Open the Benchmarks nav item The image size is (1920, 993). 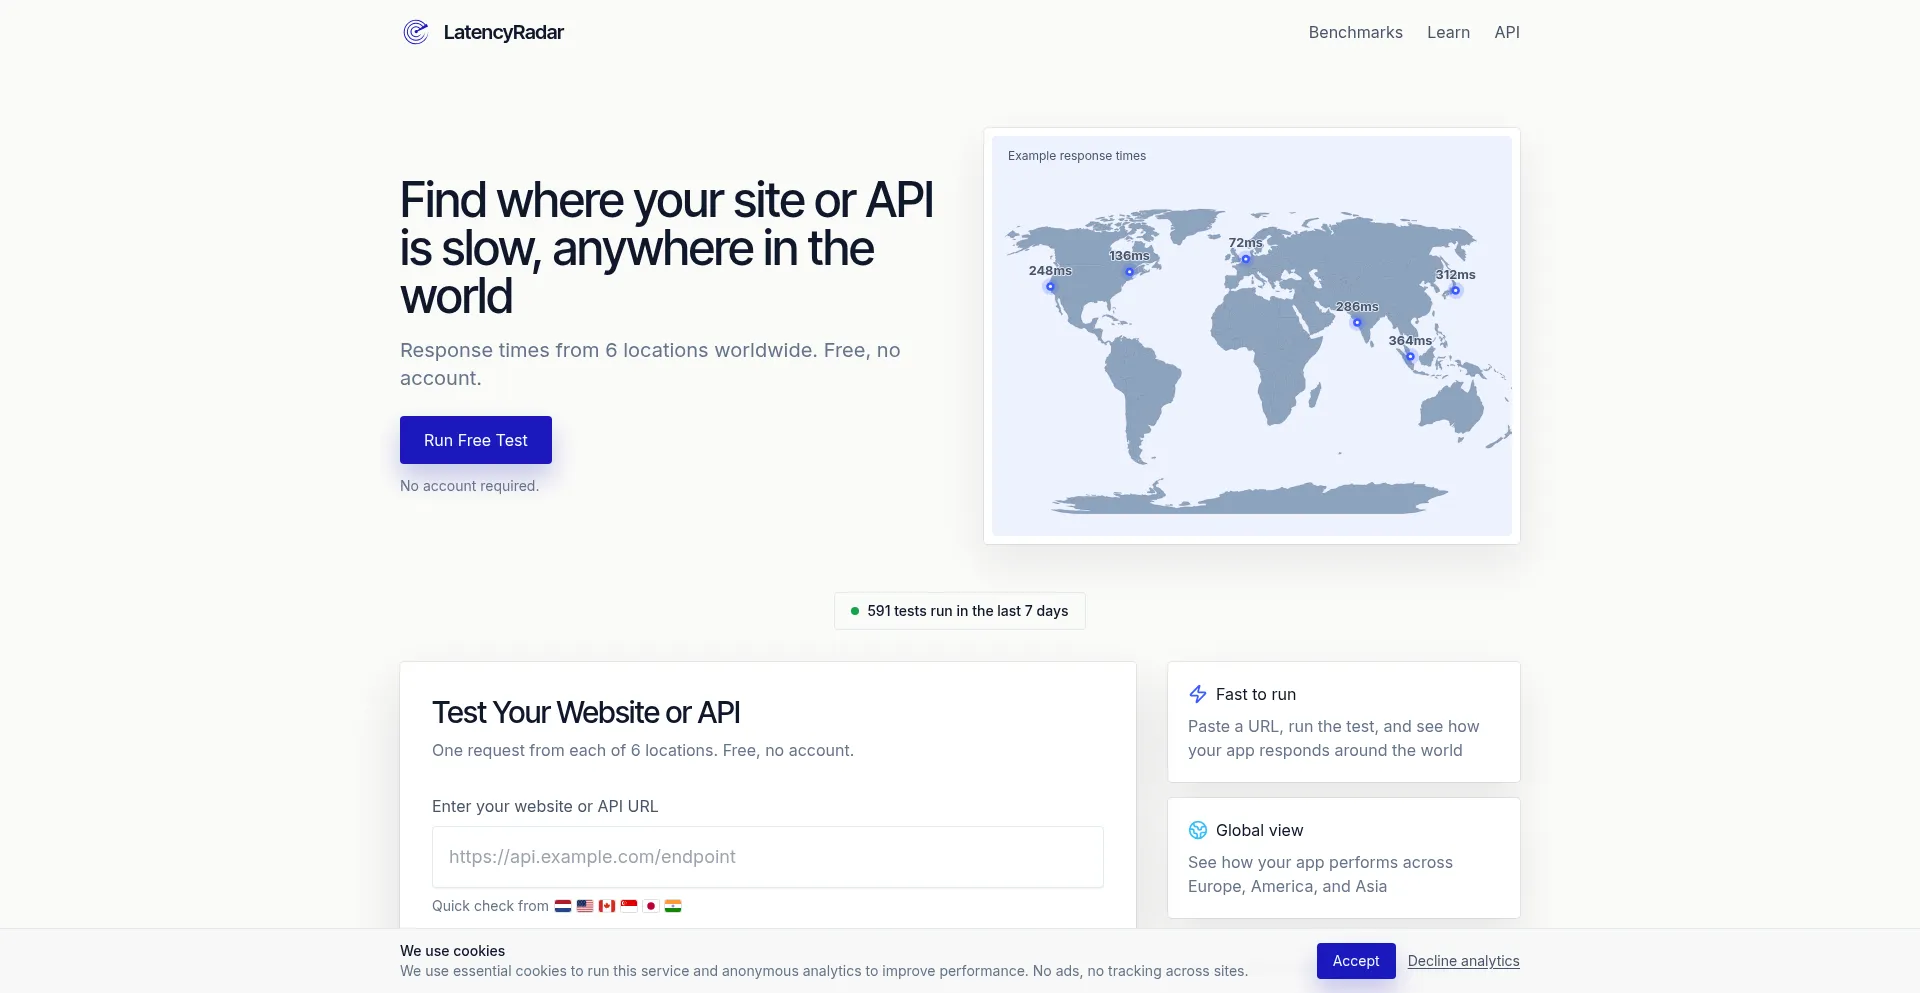[1355, 32]
